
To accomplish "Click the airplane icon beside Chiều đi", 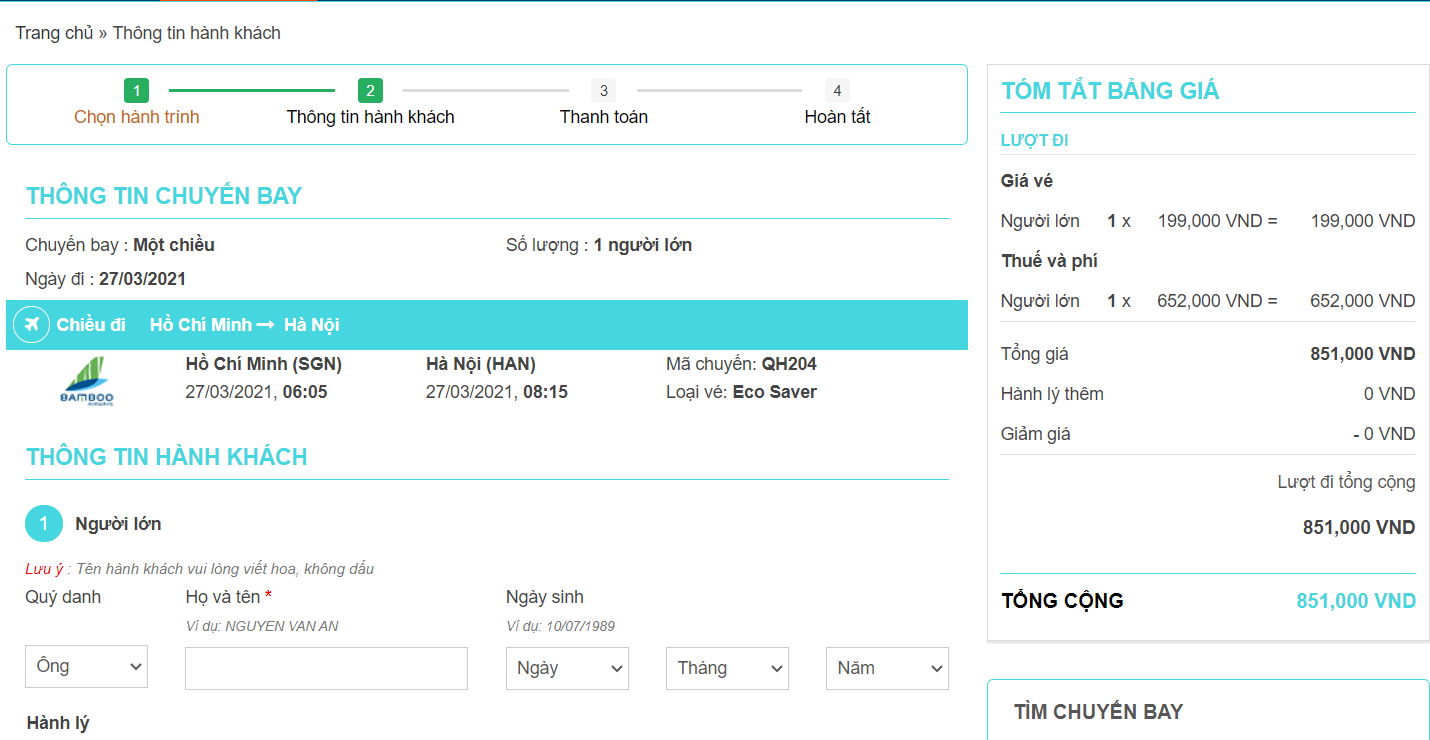I will pyautogui.click(x=31, y=325).
